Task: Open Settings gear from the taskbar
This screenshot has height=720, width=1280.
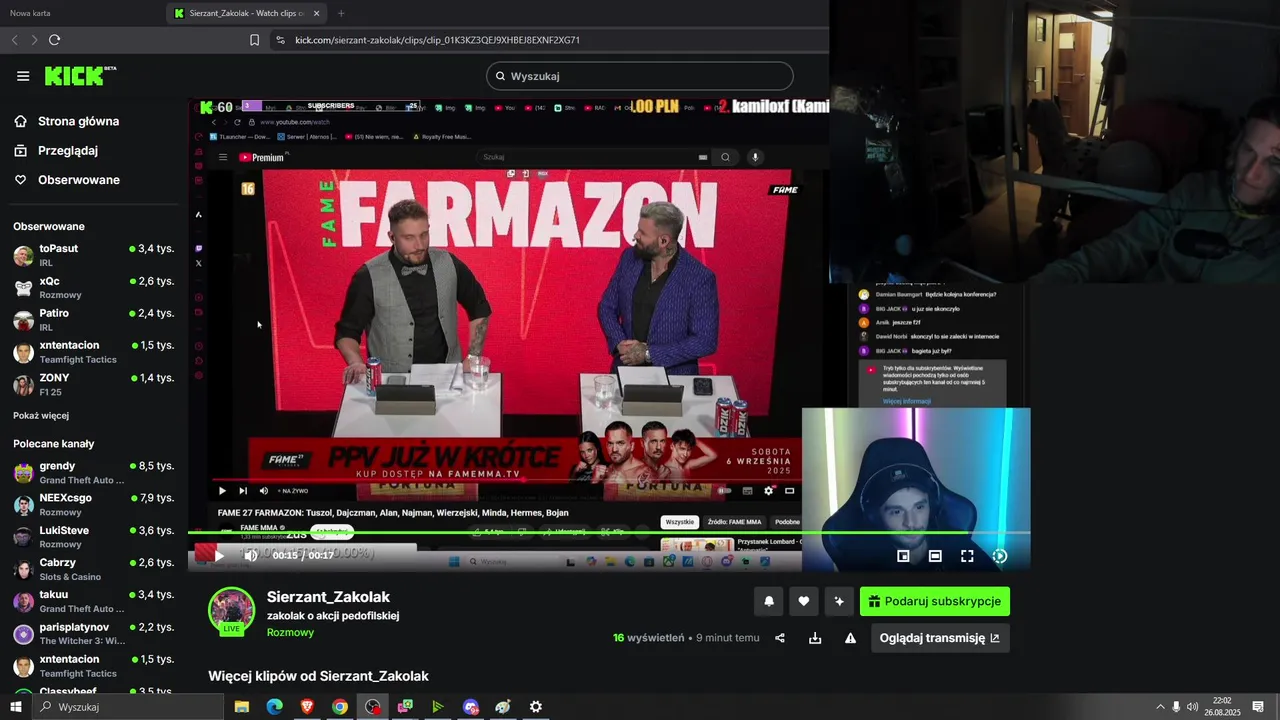Action: 536,707
